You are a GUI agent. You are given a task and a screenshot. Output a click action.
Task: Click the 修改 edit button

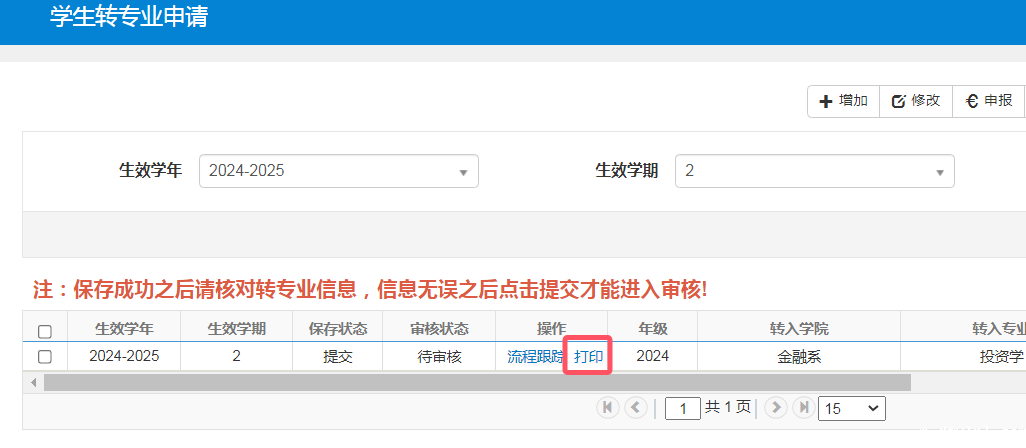click(915, 101)
